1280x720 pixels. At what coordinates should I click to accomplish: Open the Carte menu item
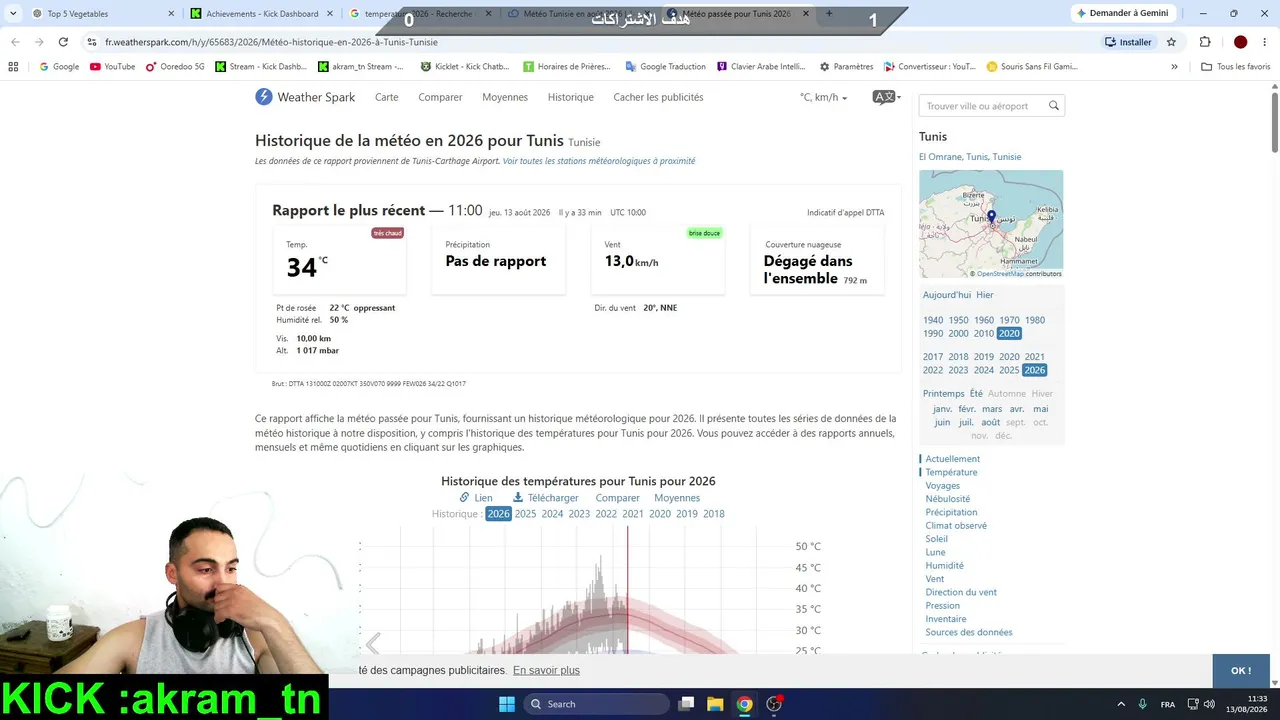(x=387, y=97)
